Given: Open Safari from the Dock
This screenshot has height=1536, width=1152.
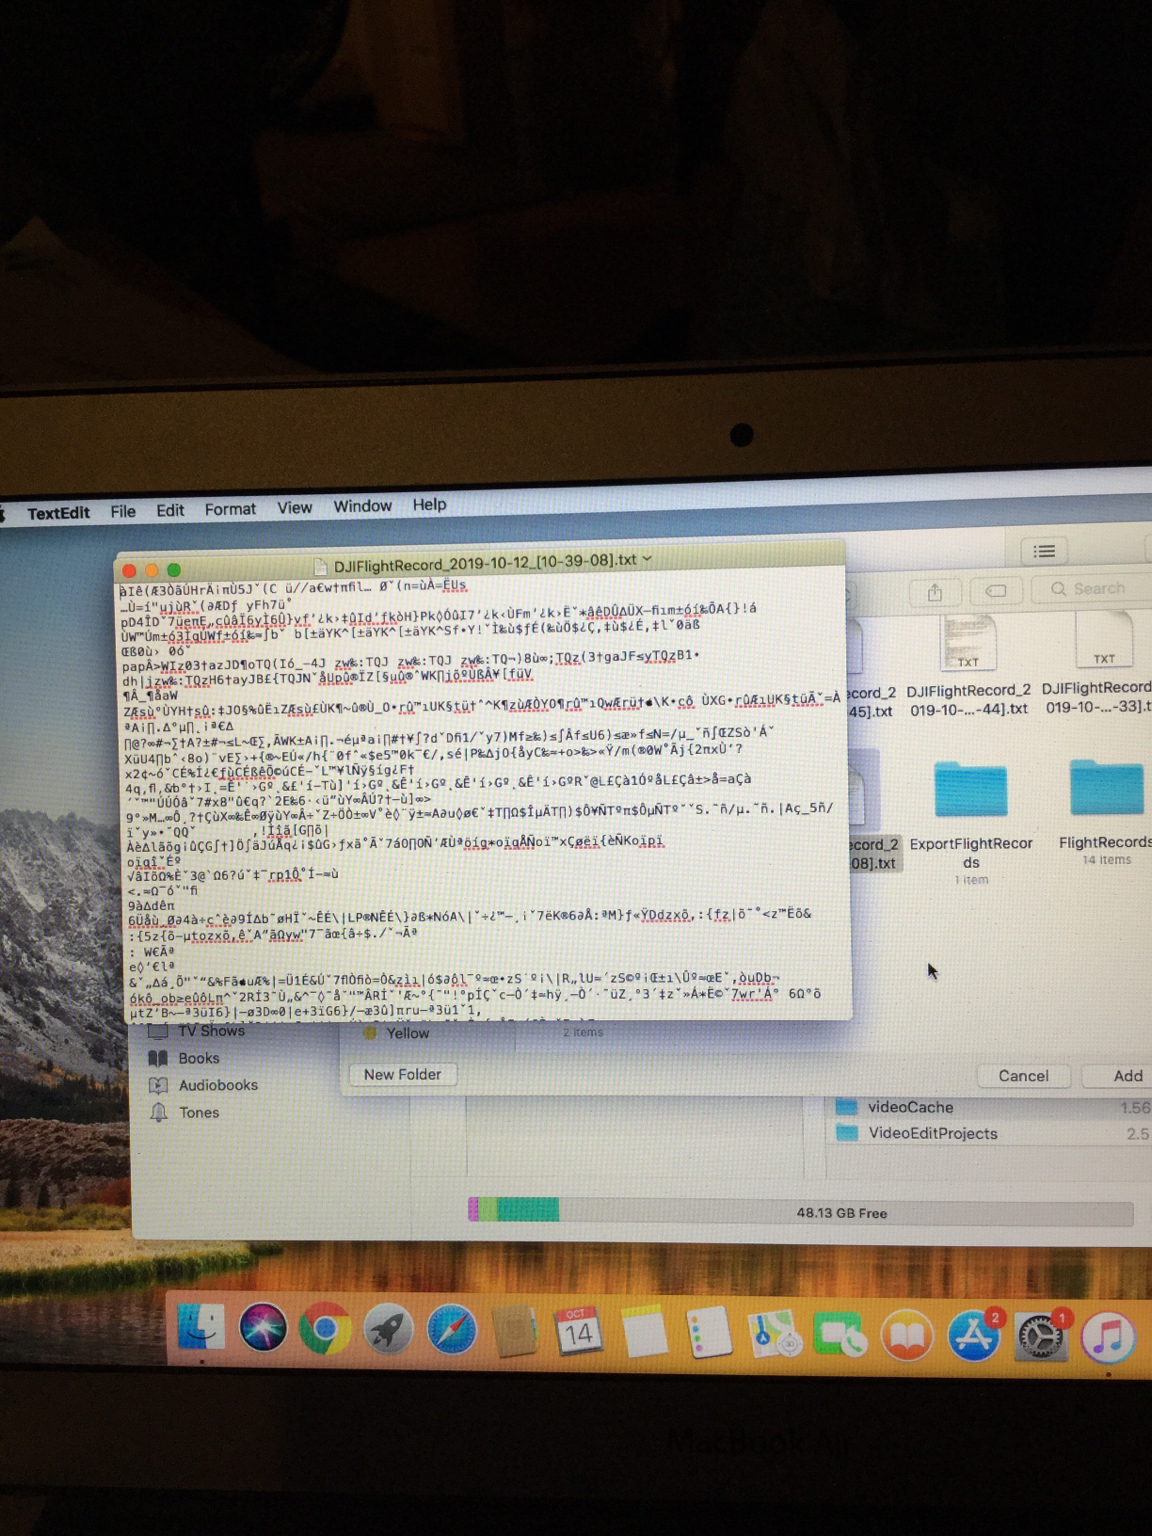Looking at the screenshot, I should (451, 1332).
